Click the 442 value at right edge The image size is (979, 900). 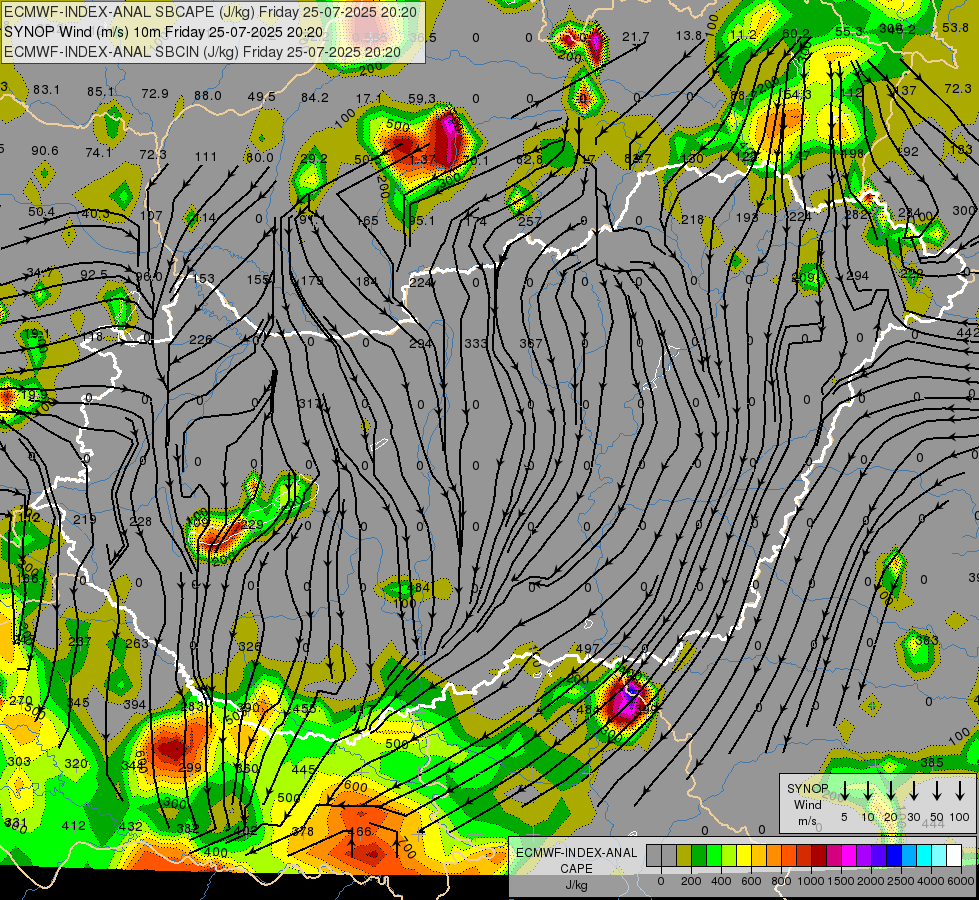tap(967, 334)
